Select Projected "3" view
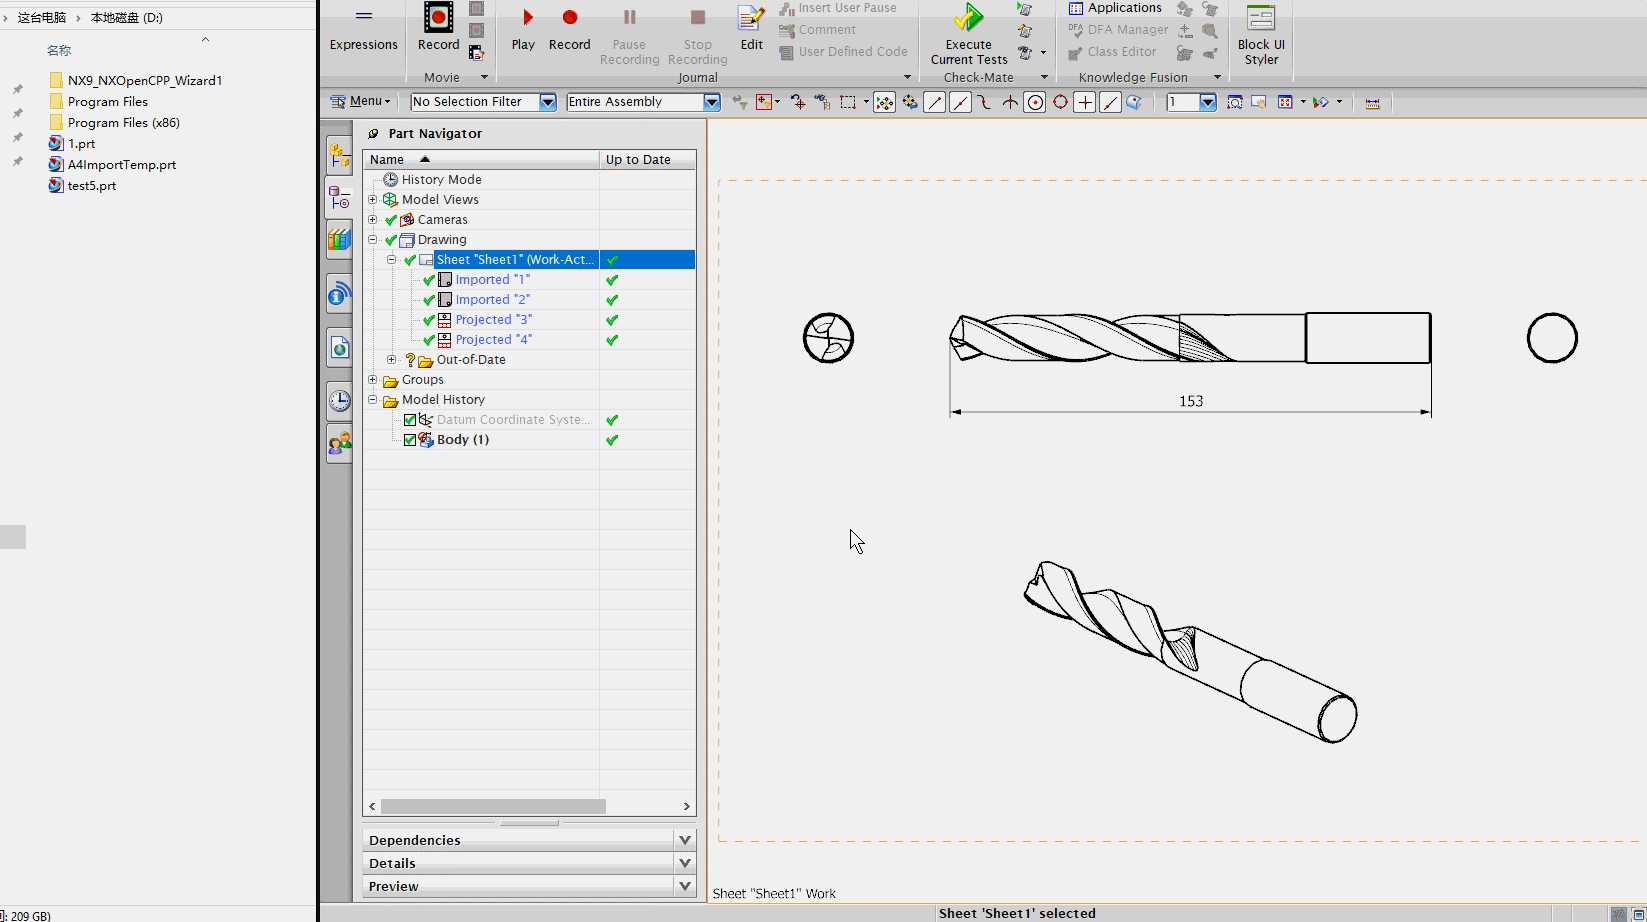 (494, 320)
